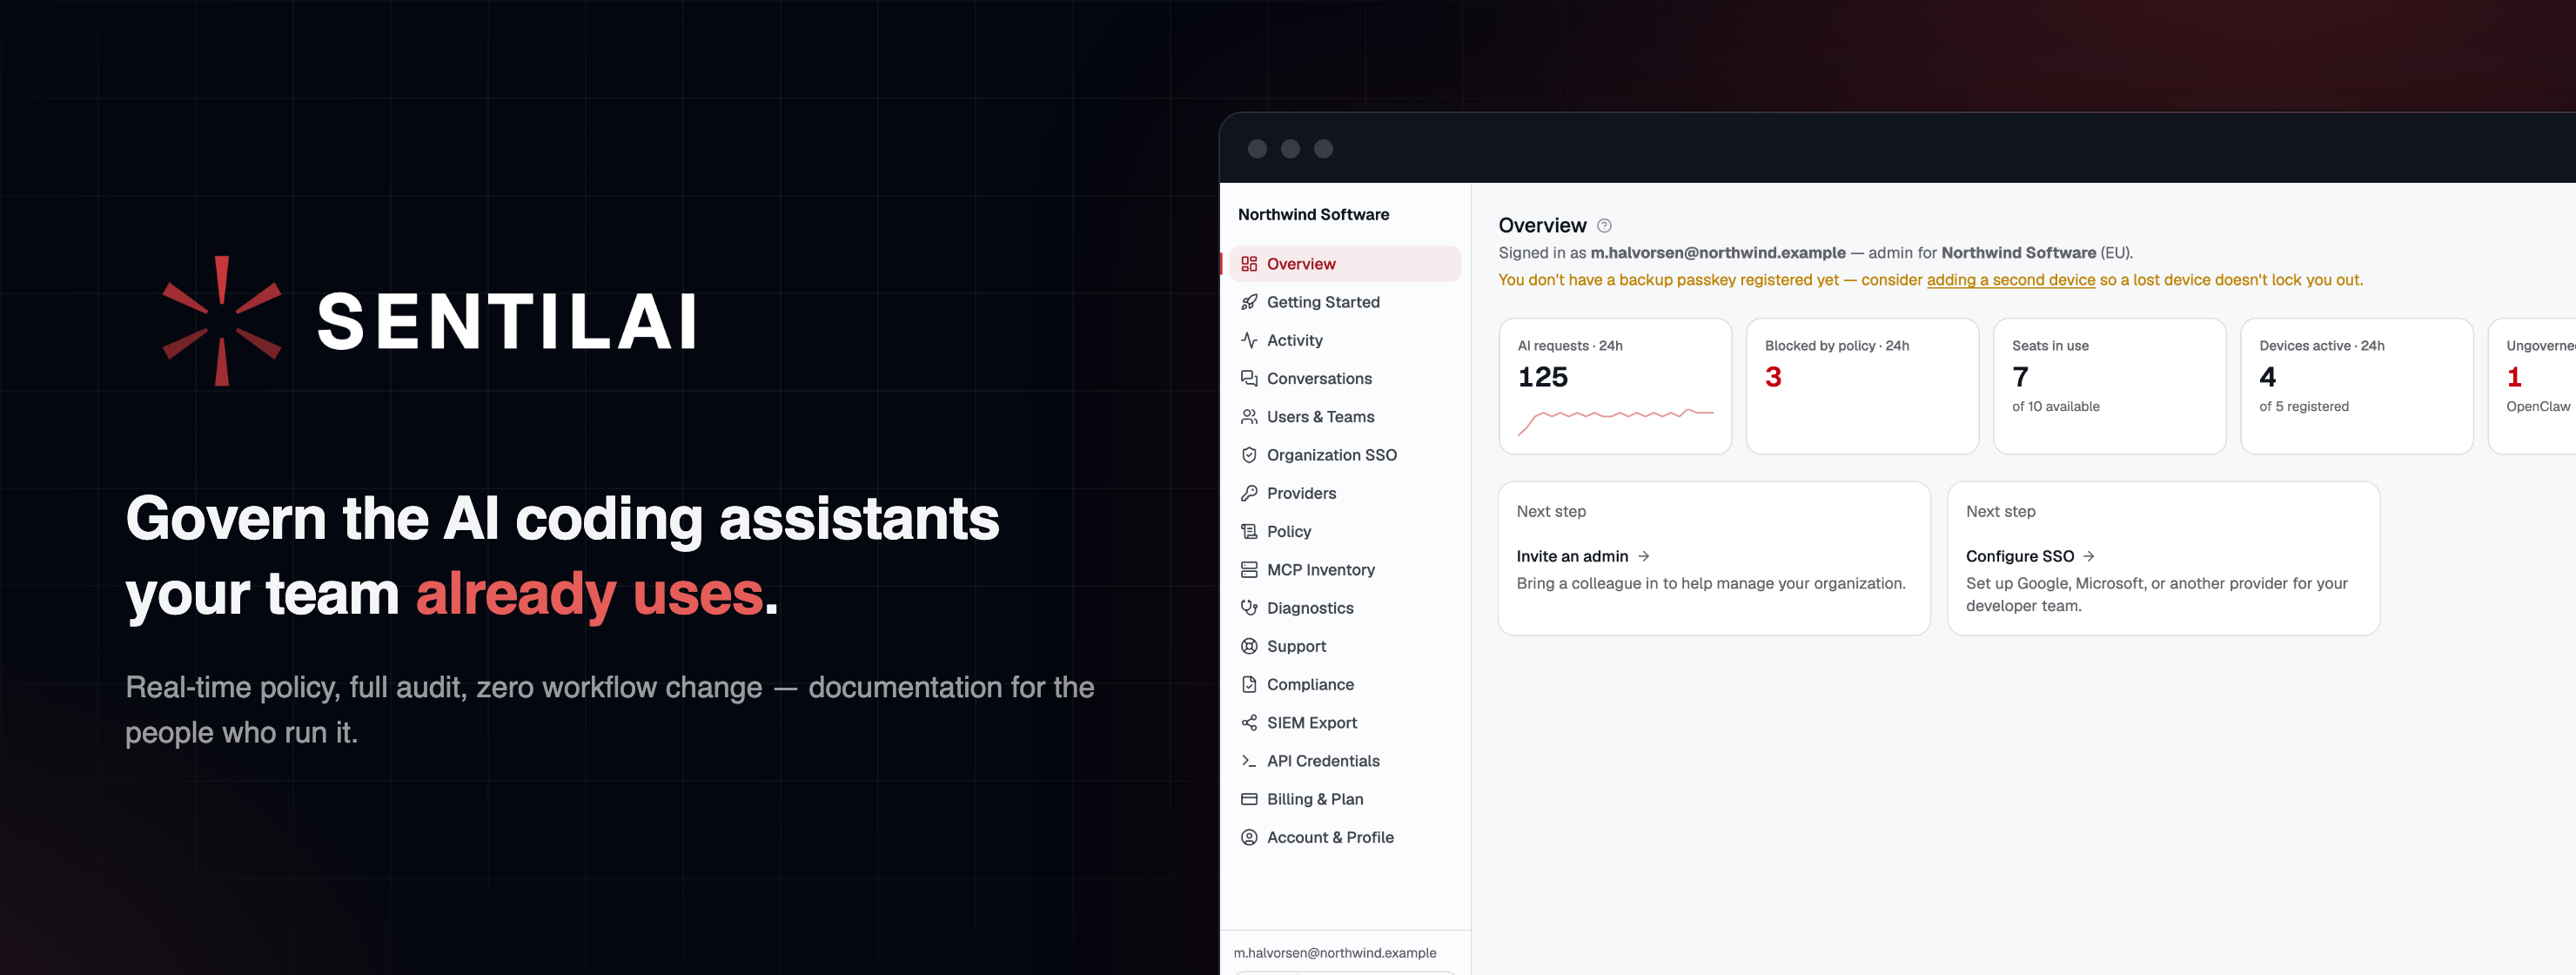Open the Providers page
Screen dimensions: 2576x975
pyautogui.click(x=1345, y=493)
